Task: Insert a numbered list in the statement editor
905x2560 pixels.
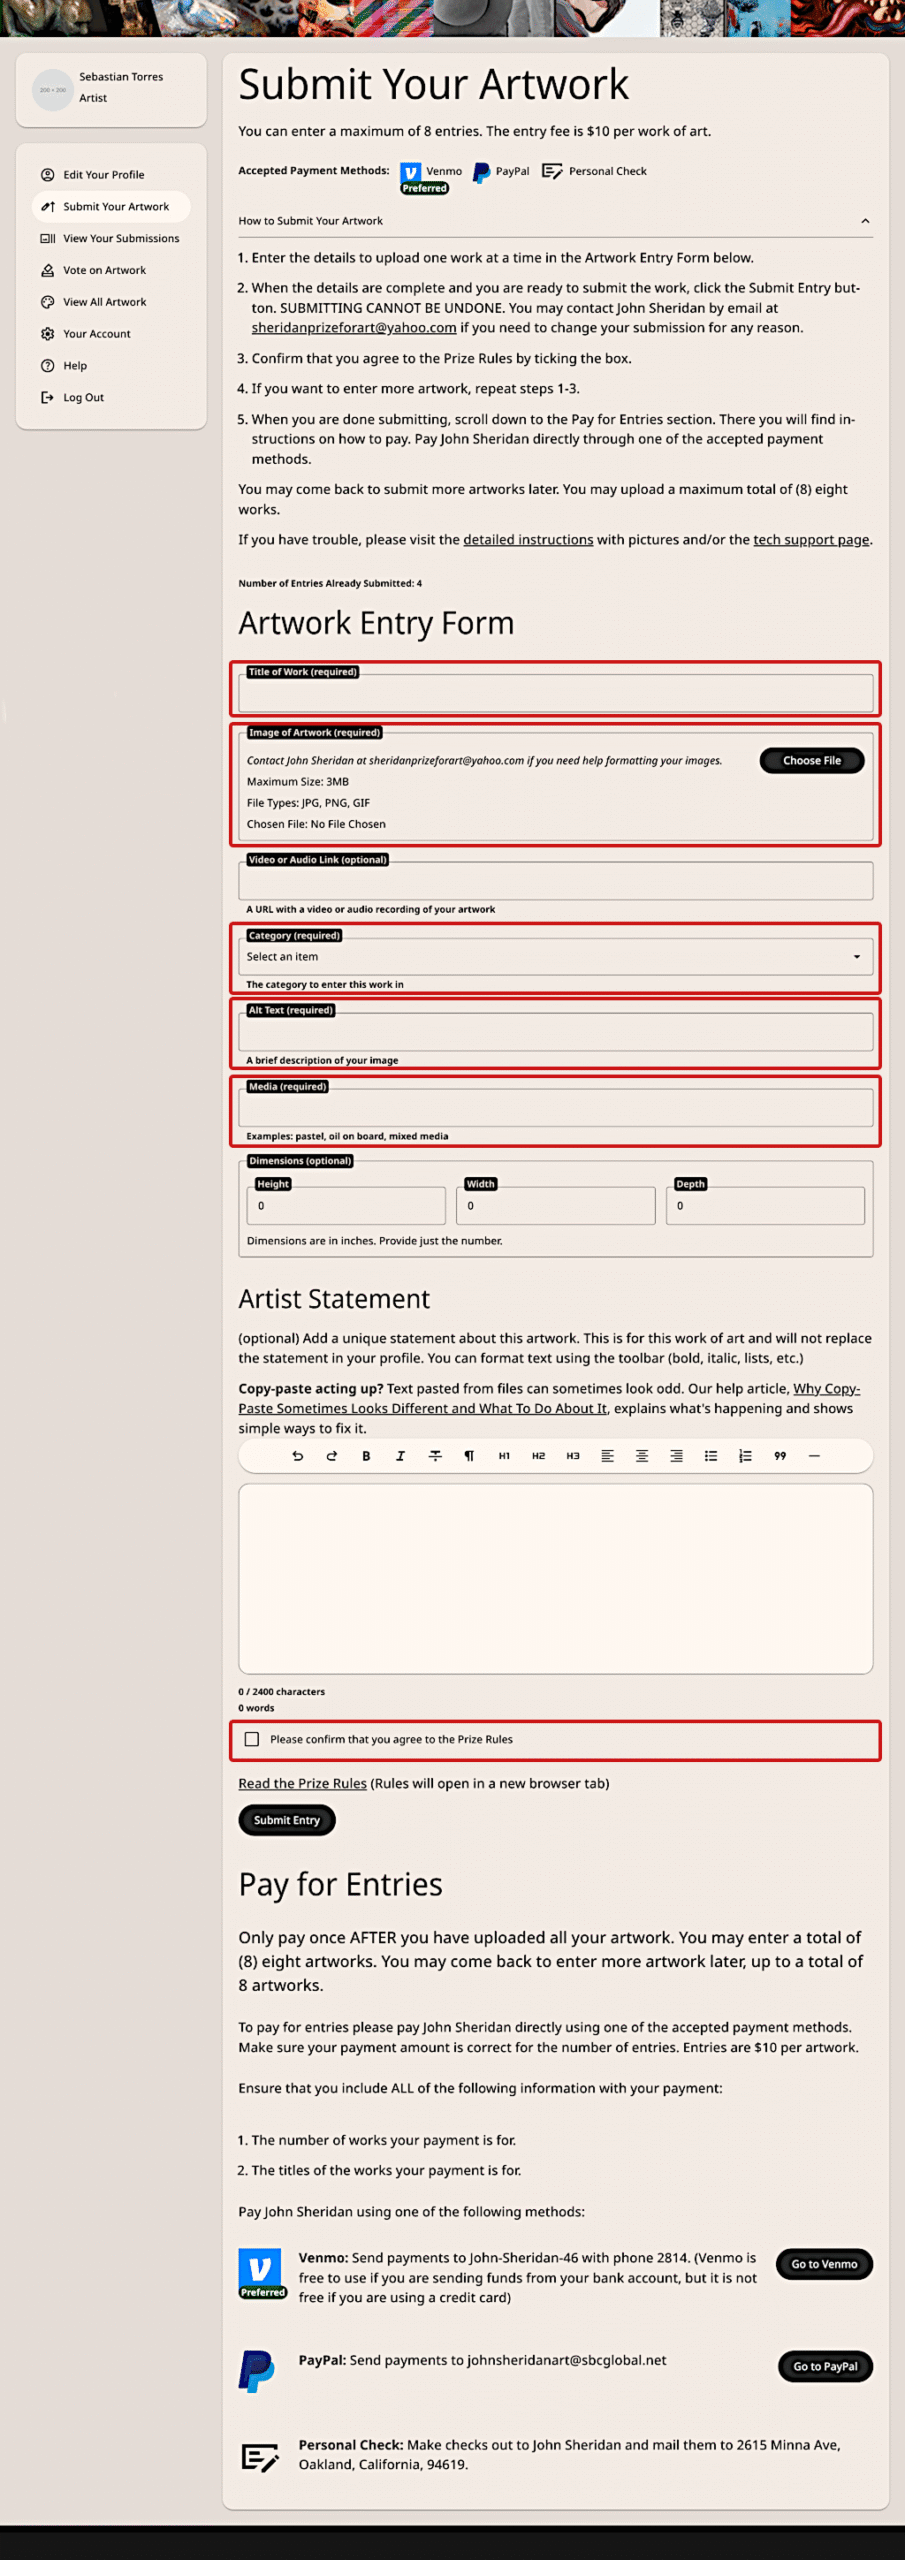Action: 745,1456
